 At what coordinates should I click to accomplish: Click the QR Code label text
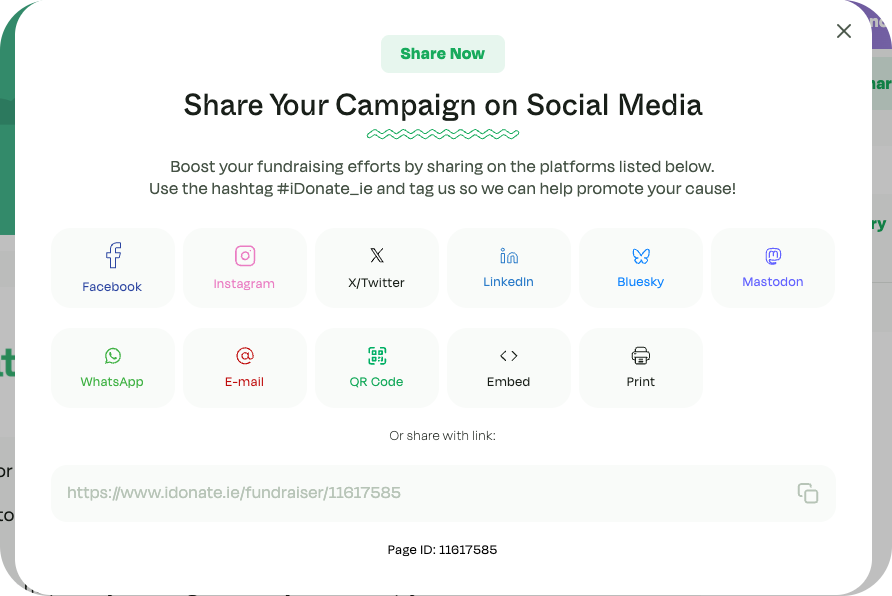[x=376, y=382]
